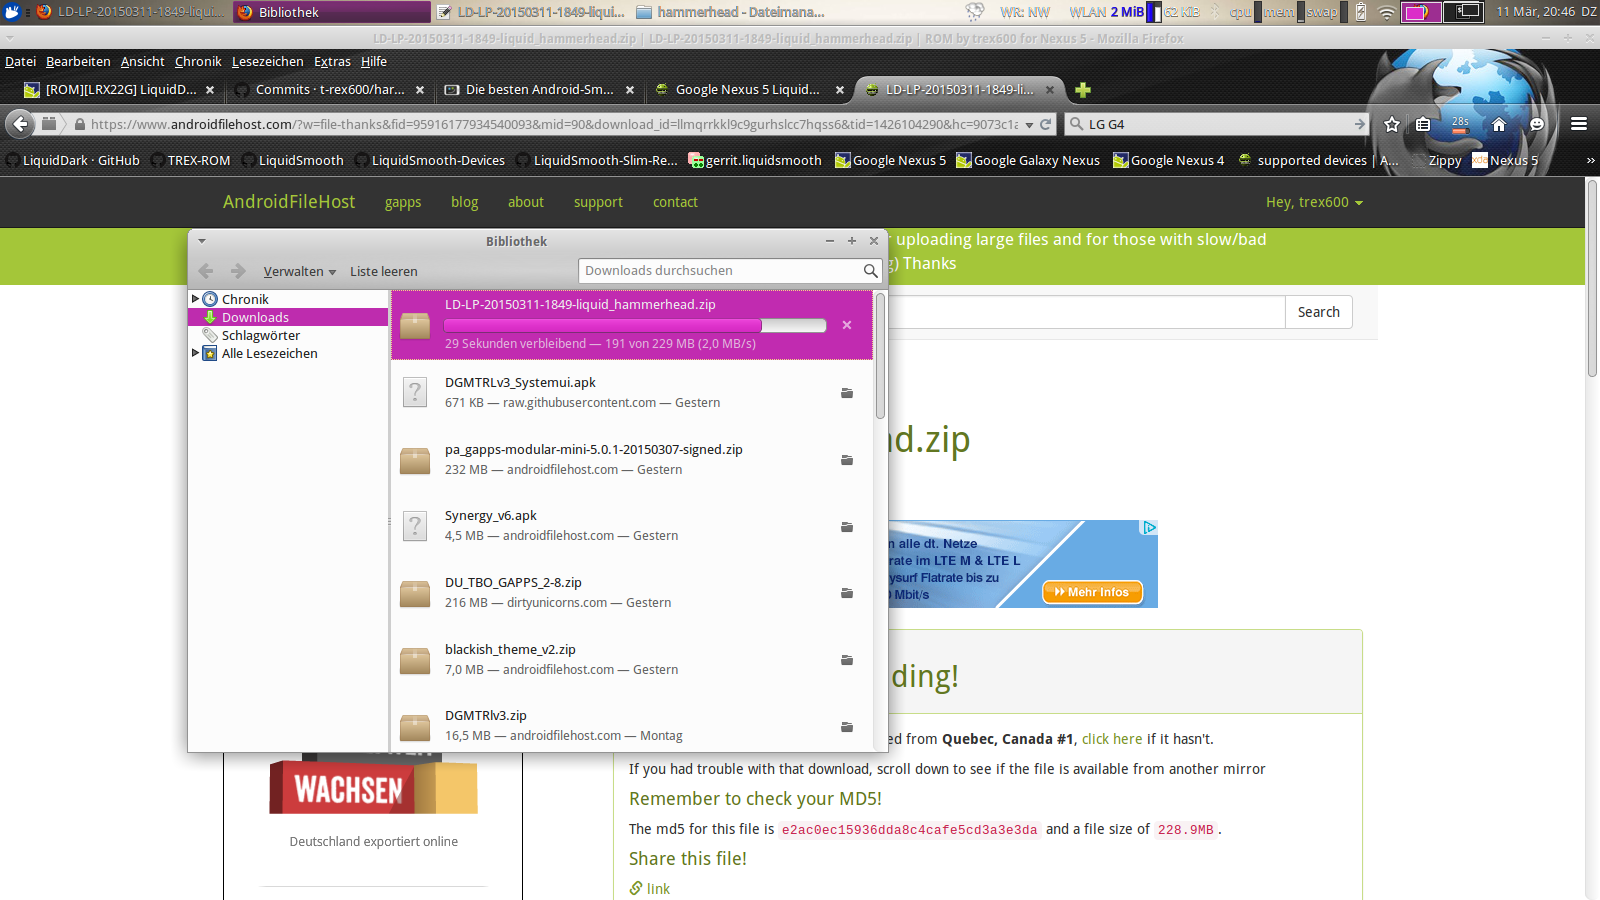Click the browser back arrow button
This screenshot has width=1600, height=900.
pyautogui.click(x=20, y=124)
